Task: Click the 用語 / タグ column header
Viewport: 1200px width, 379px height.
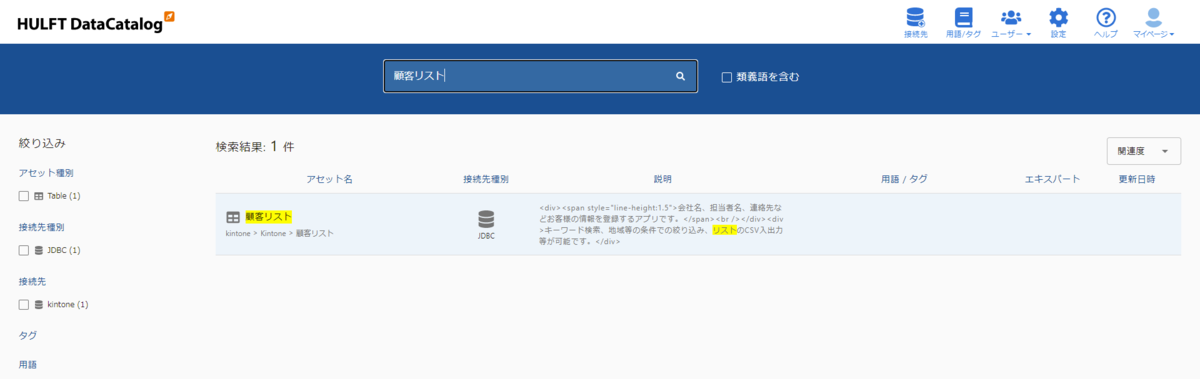Action: point(904,179)
